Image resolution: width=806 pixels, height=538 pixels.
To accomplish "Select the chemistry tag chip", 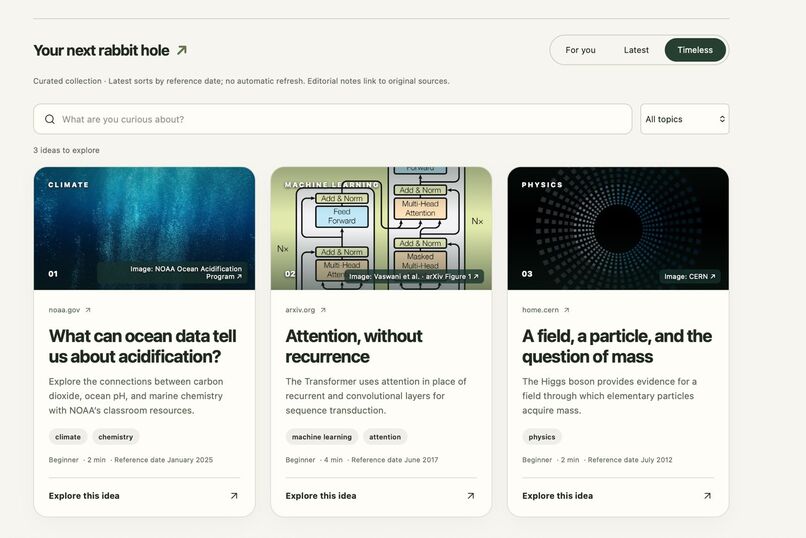I will 116,437.
